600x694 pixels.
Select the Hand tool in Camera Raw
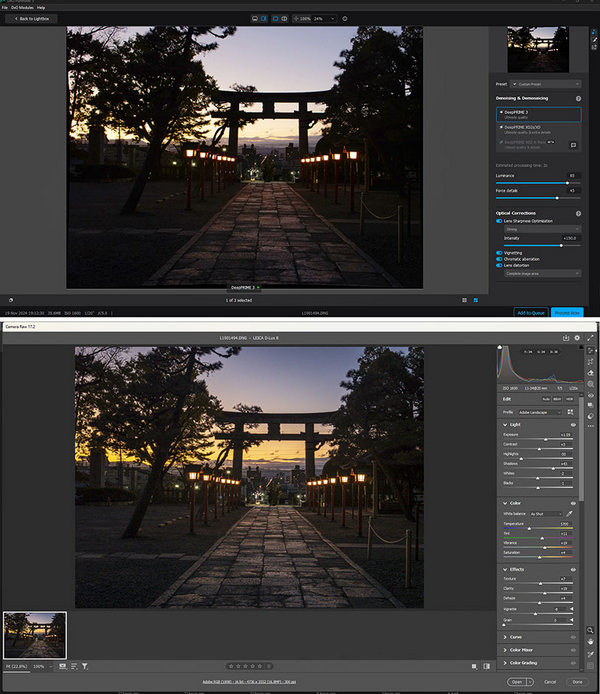click(592, 641)
